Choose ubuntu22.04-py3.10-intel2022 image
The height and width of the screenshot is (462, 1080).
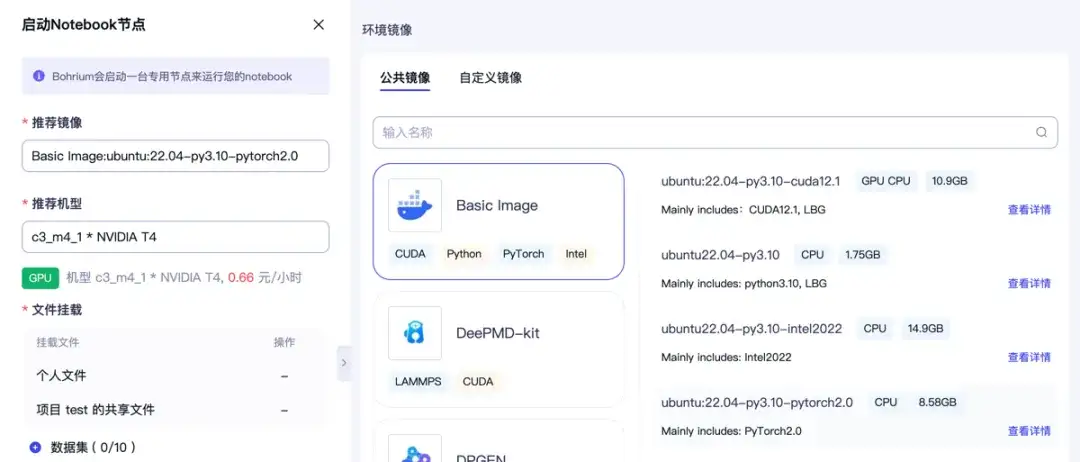(x=751, y=328)
